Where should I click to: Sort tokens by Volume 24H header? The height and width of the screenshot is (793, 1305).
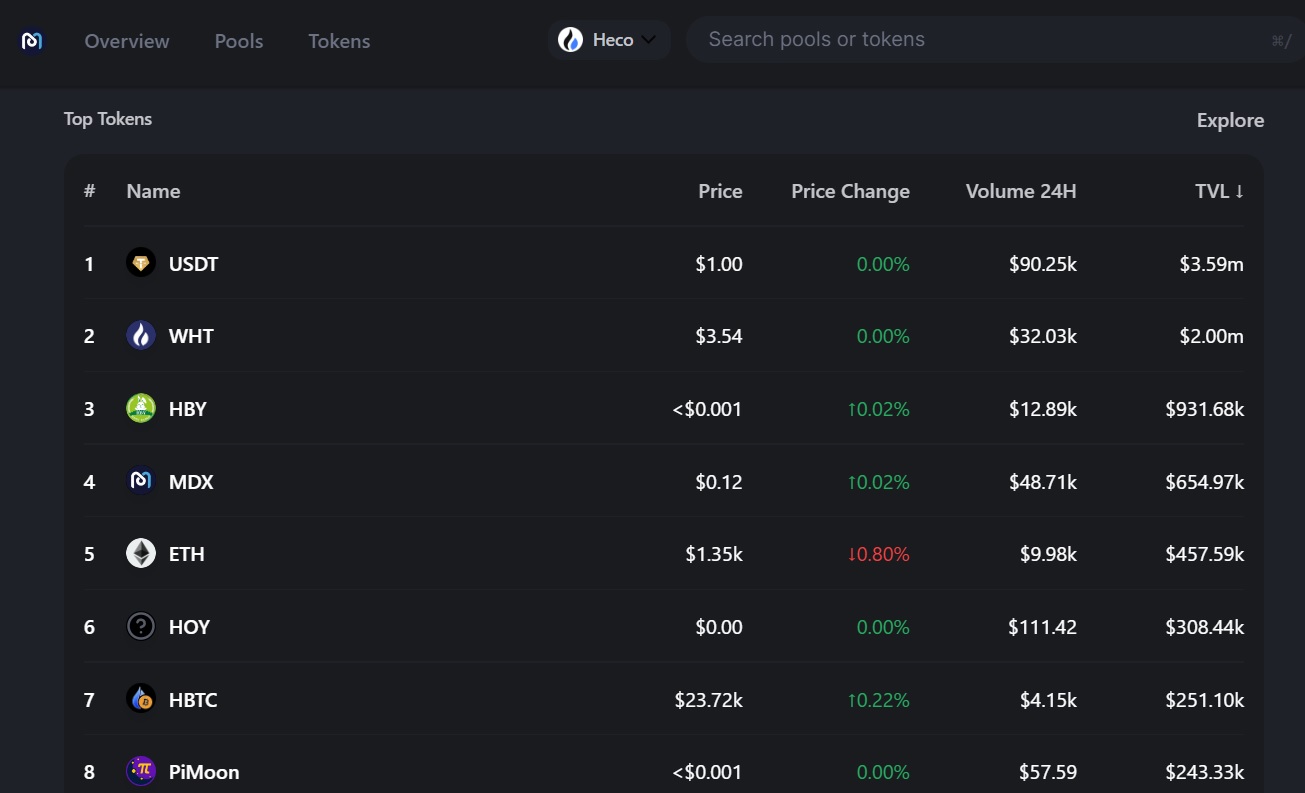(x=1021, y=191)
